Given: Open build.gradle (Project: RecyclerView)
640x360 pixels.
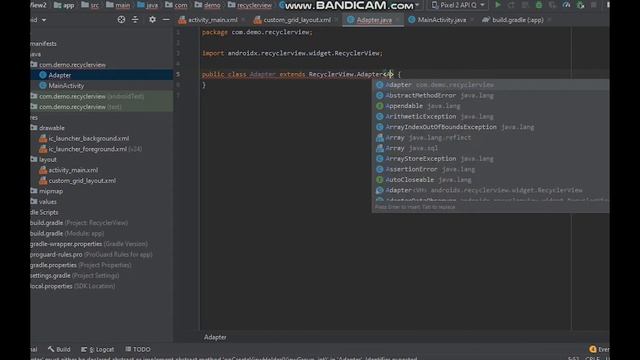Looking at the screenshot, I should pos(79,223).
